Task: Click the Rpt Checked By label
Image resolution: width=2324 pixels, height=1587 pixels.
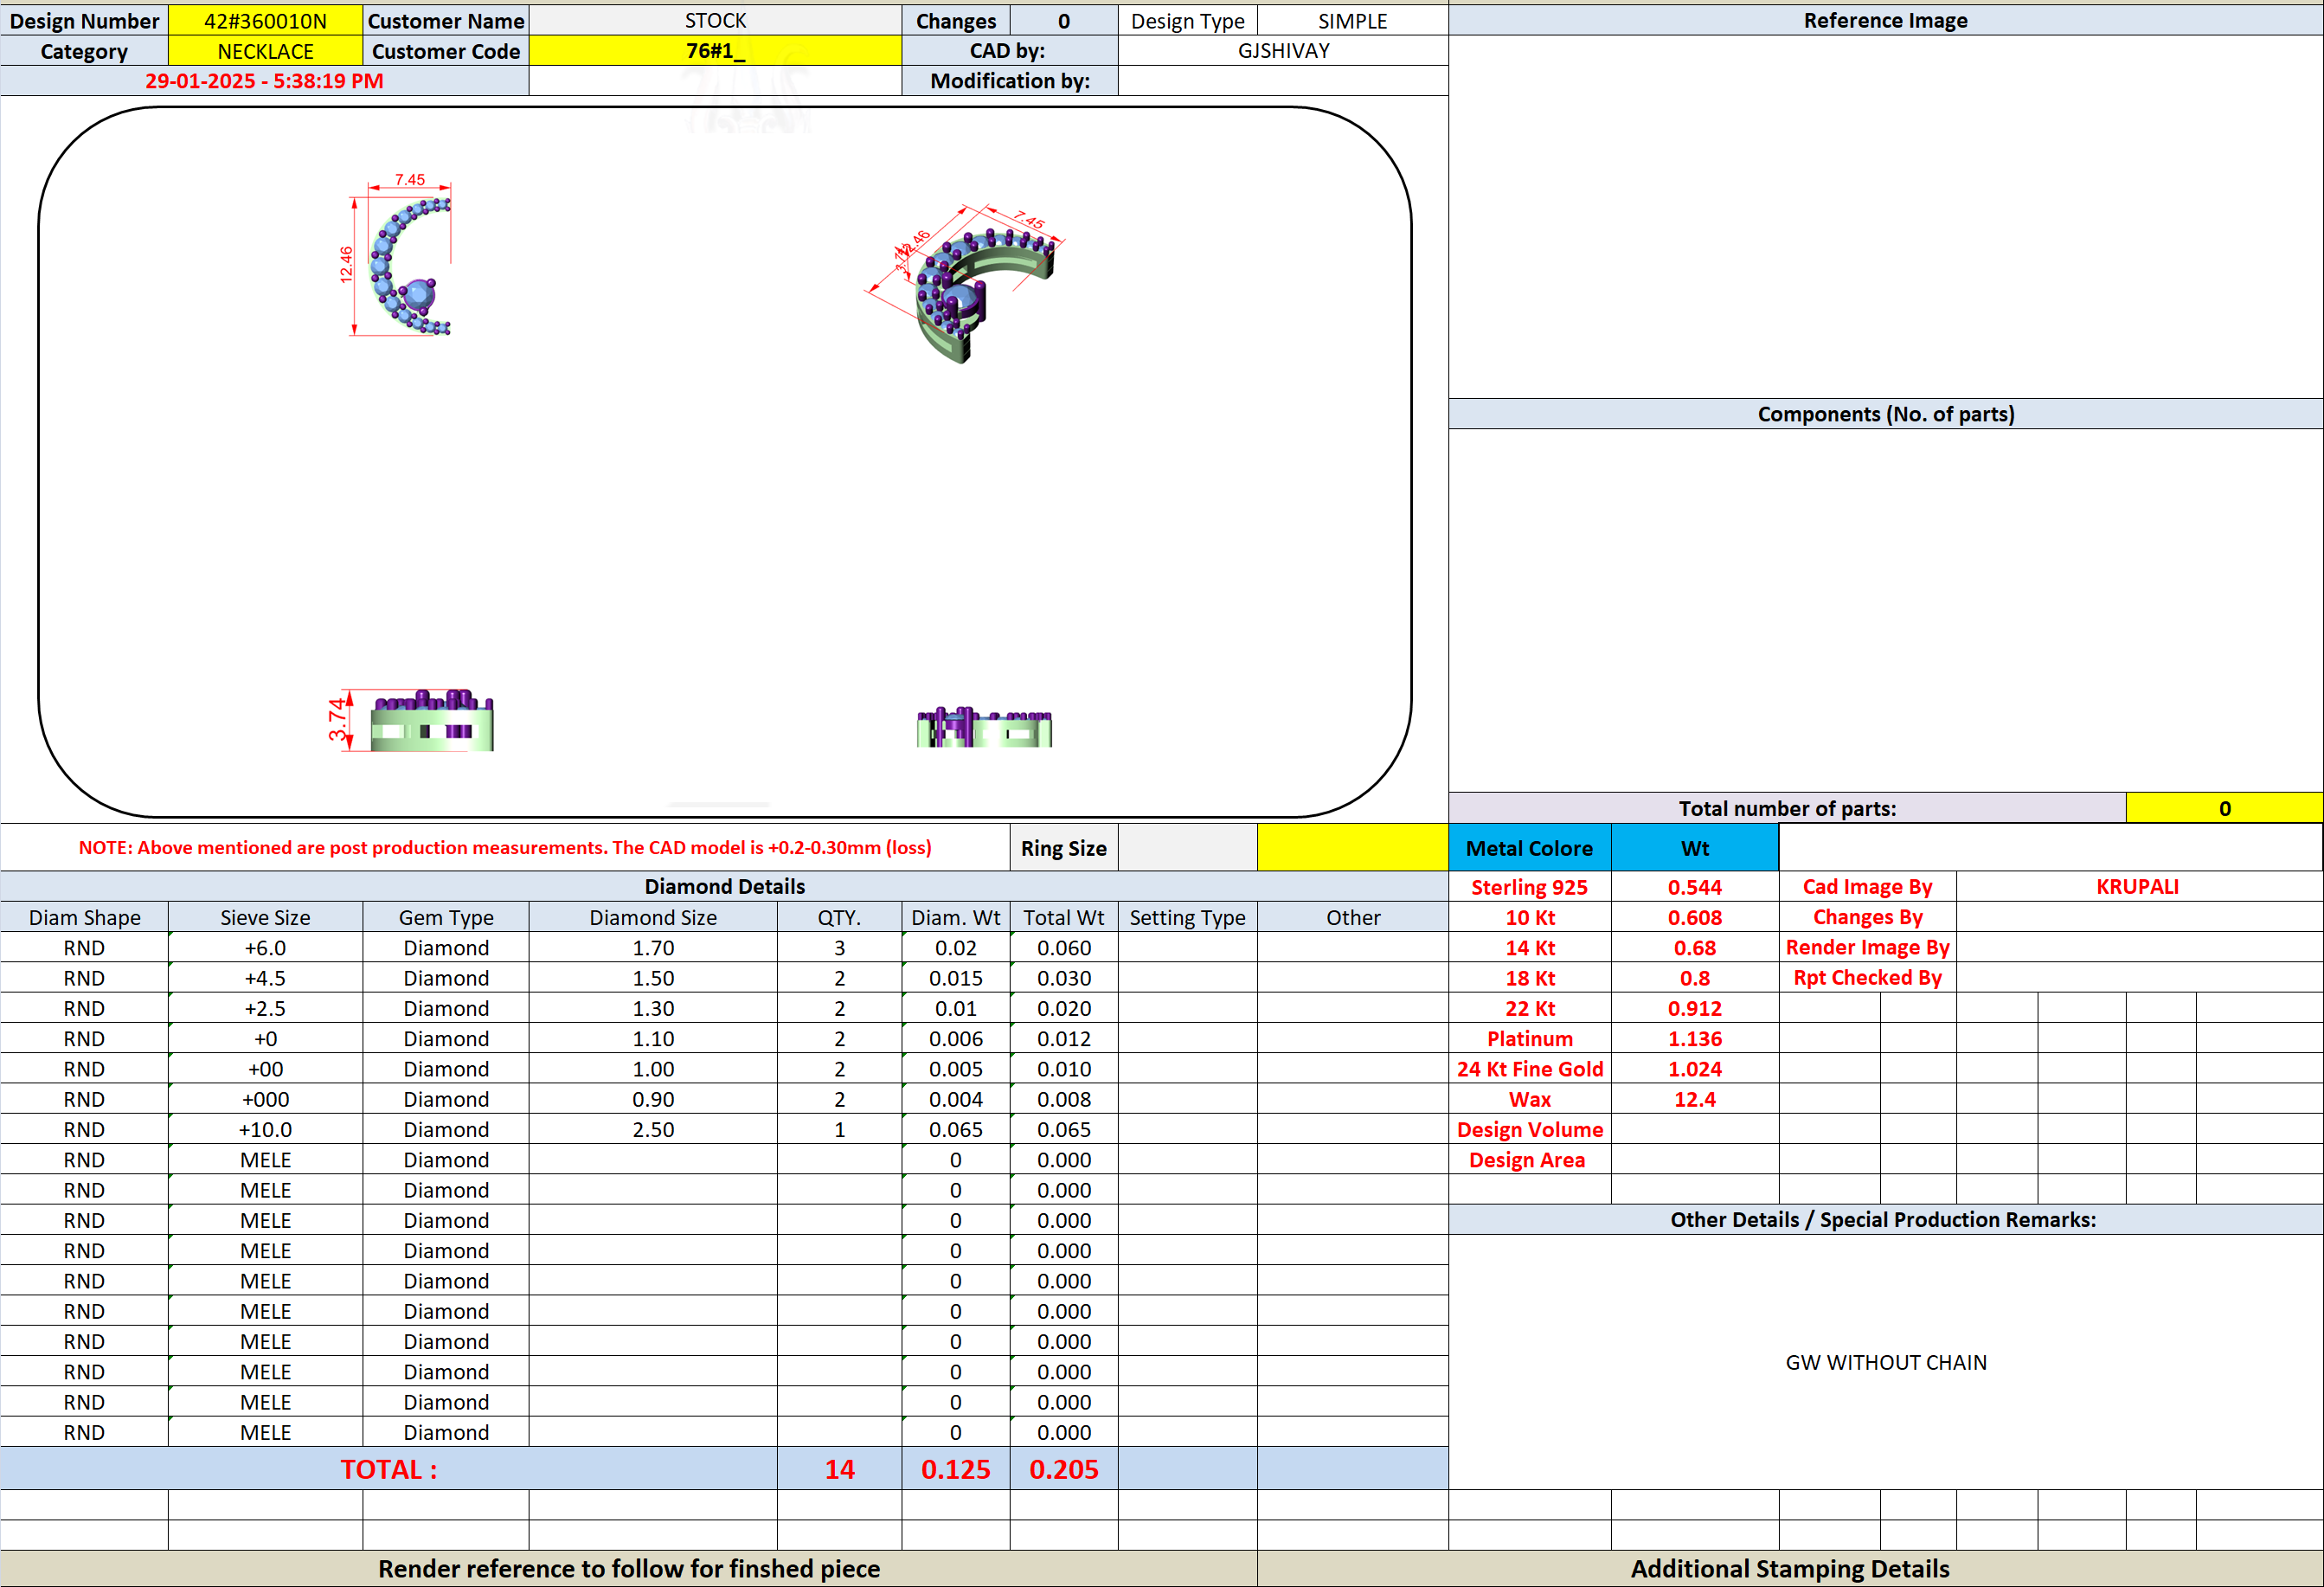Action: click(1867, 978)
